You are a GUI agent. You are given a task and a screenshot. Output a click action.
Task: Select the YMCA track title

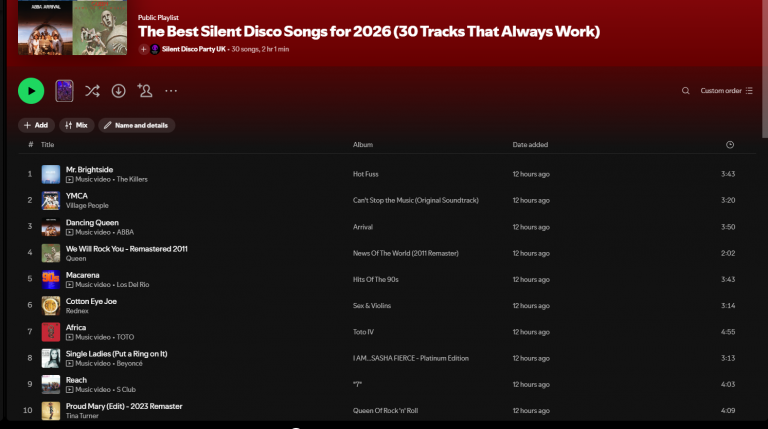77,196
